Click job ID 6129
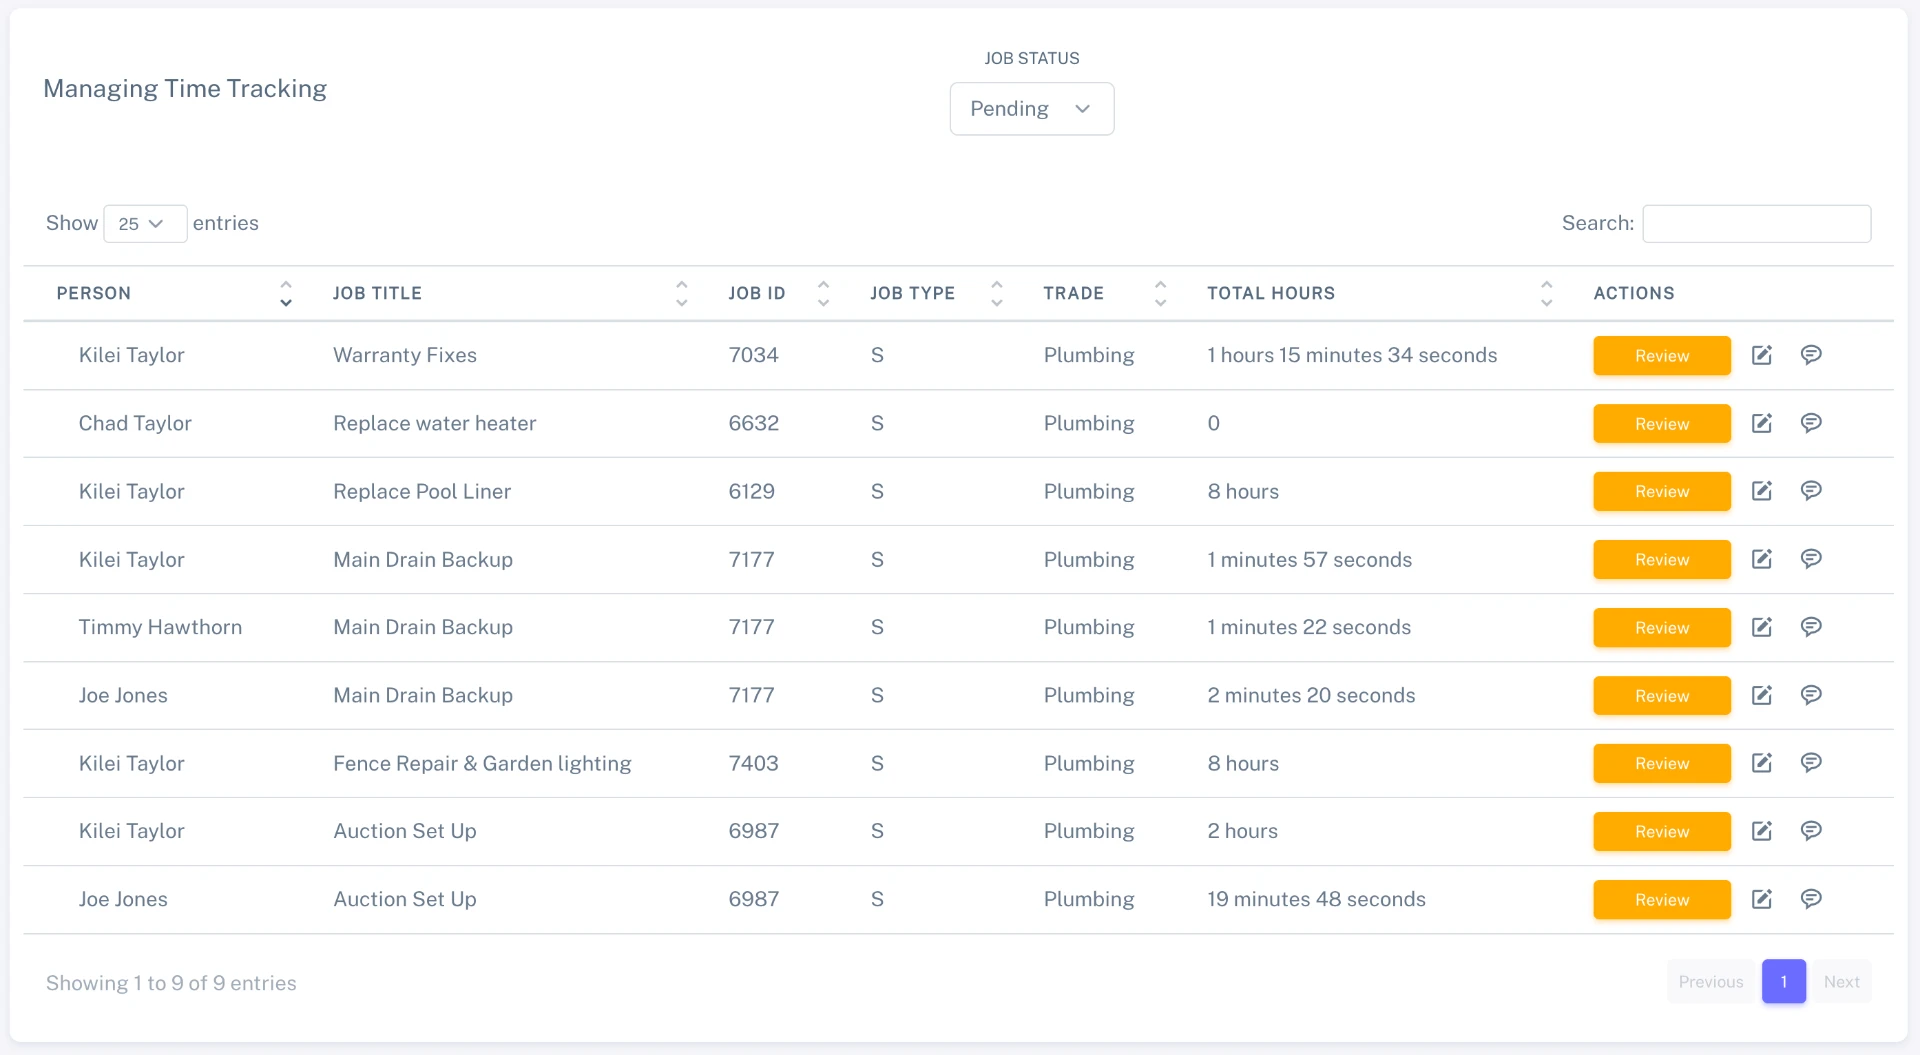Viewport: 1920px width, 1055px height. (751, 491)
